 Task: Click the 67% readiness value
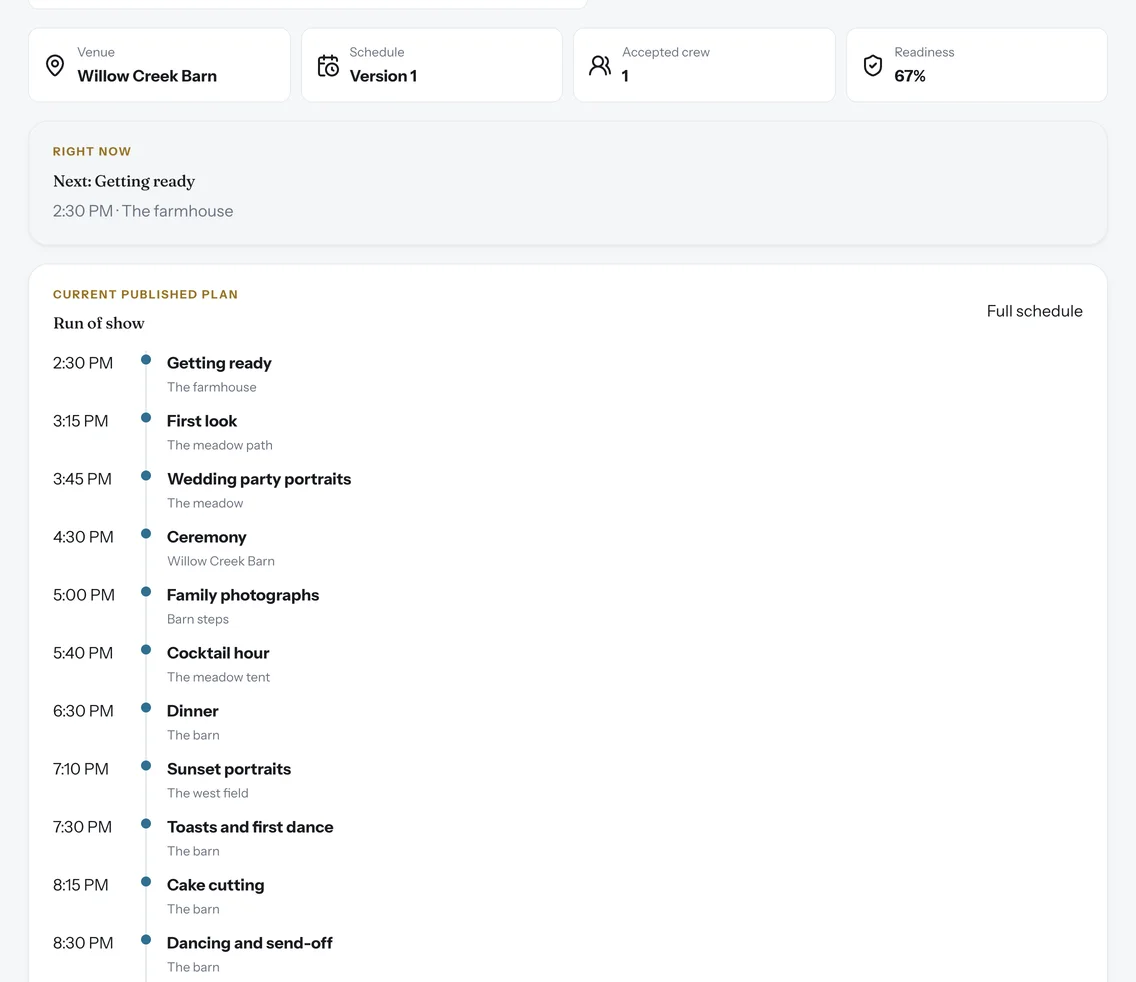tap(910, 76)
